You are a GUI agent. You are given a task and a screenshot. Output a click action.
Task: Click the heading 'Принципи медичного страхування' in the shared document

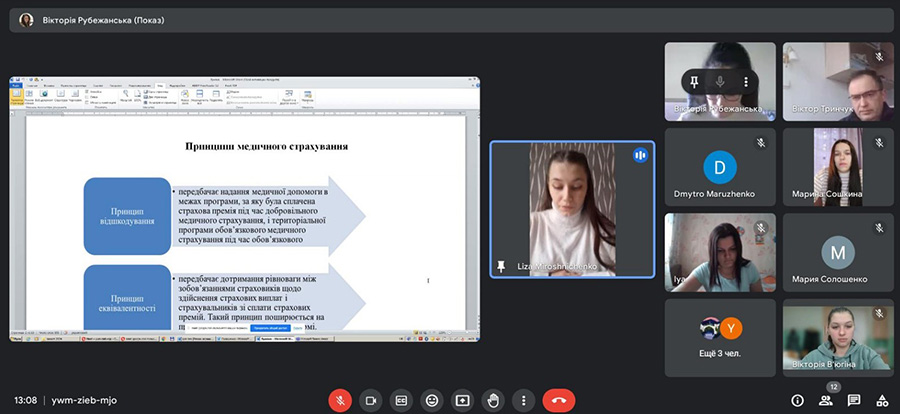click(x=266, y=146)
